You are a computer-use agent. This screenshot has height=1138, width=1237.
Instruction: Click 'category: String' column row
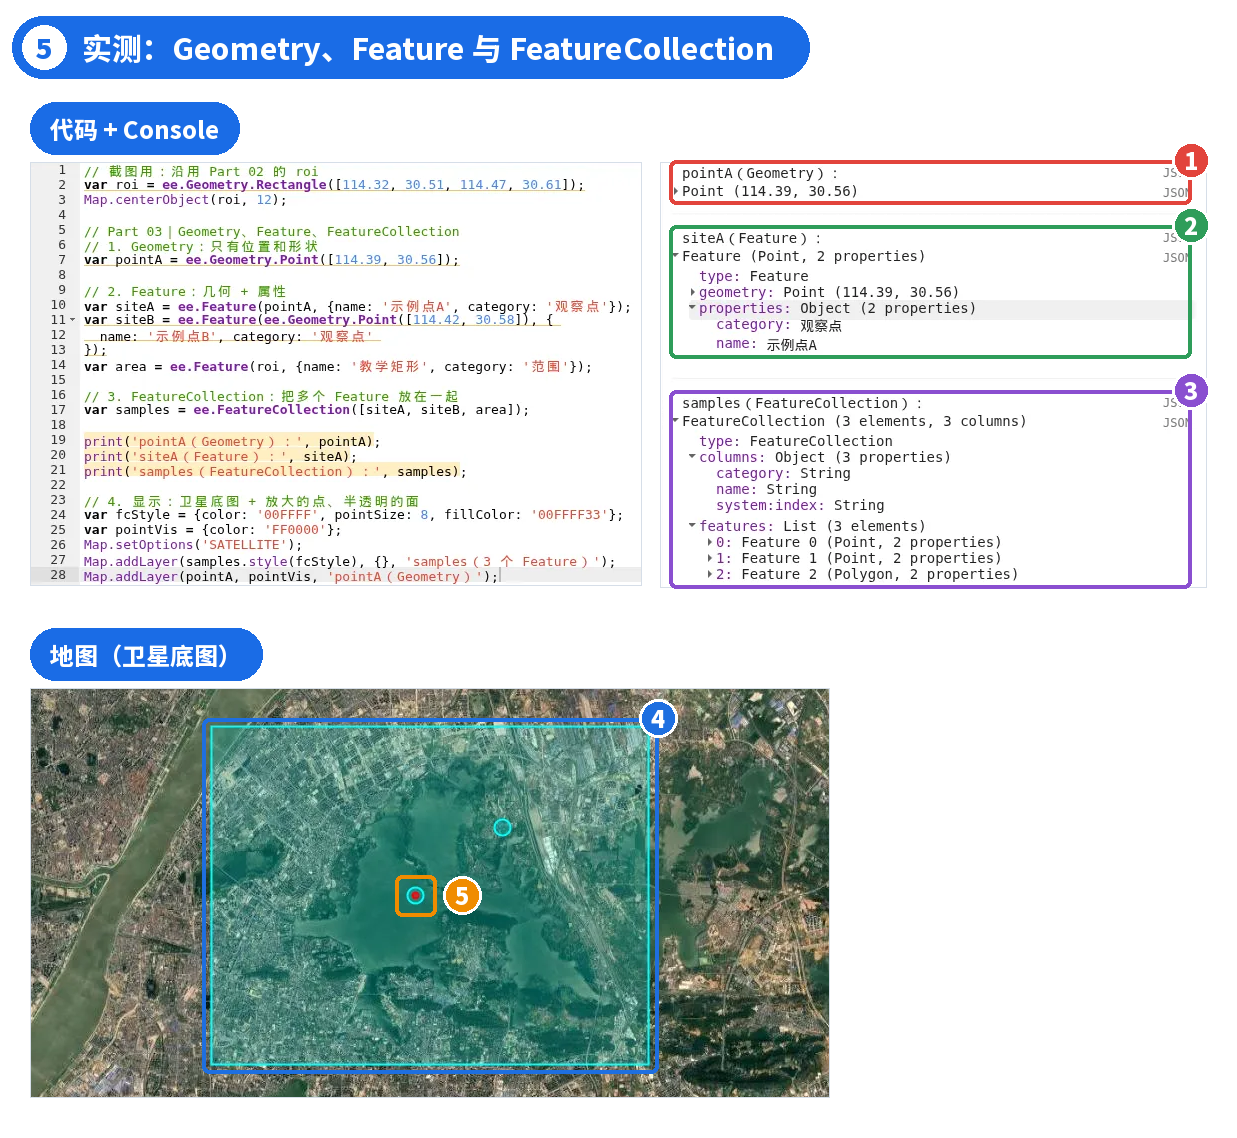[783, 473]
